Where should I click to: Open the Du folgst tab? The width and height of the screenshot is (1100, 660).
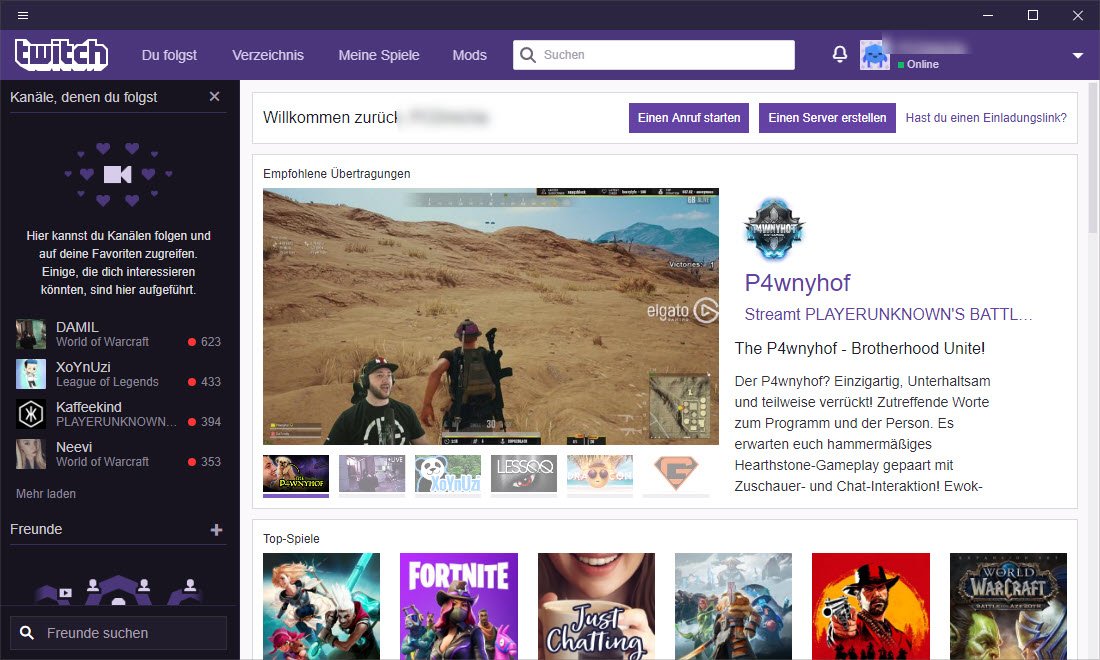(169, 55)
